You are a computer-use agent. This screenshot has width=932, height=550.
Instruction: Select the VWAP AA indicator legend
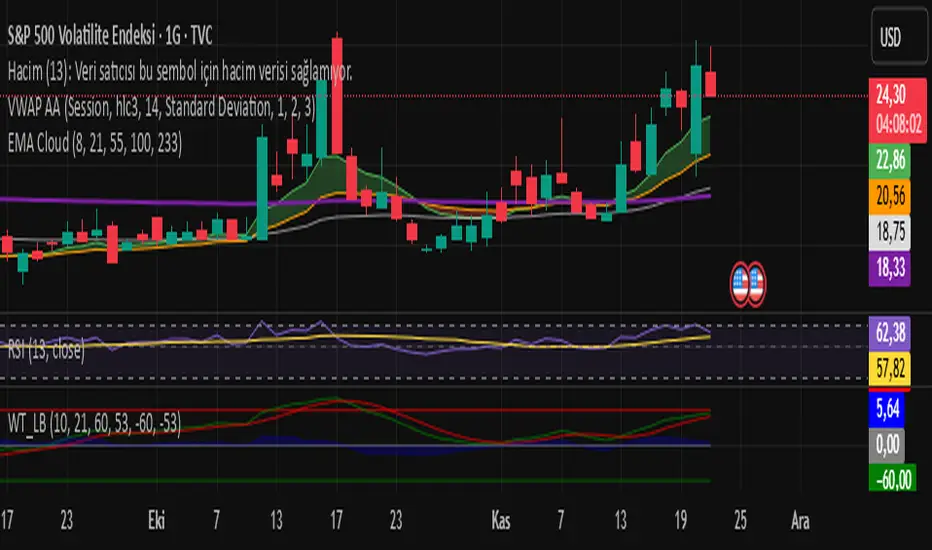coord(161,108)
